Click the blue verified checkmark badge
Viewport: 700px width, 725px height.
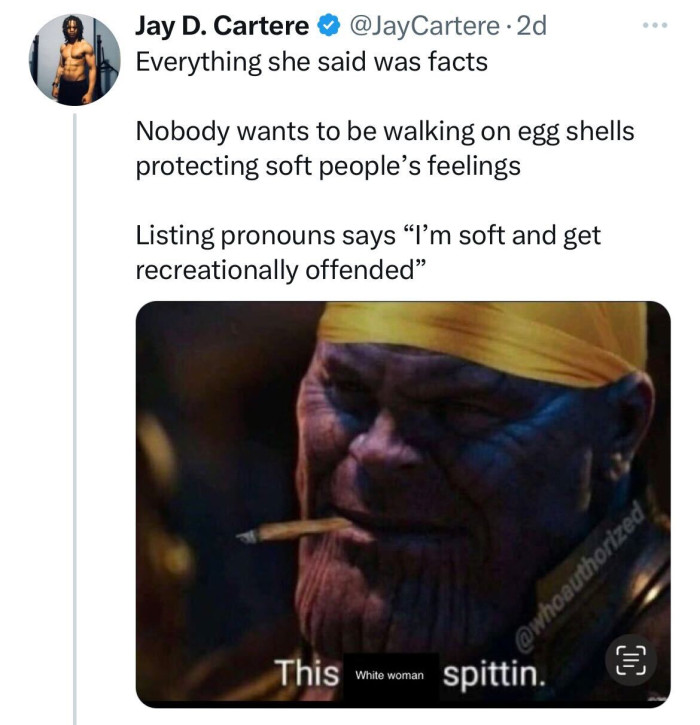click(329, 25)
